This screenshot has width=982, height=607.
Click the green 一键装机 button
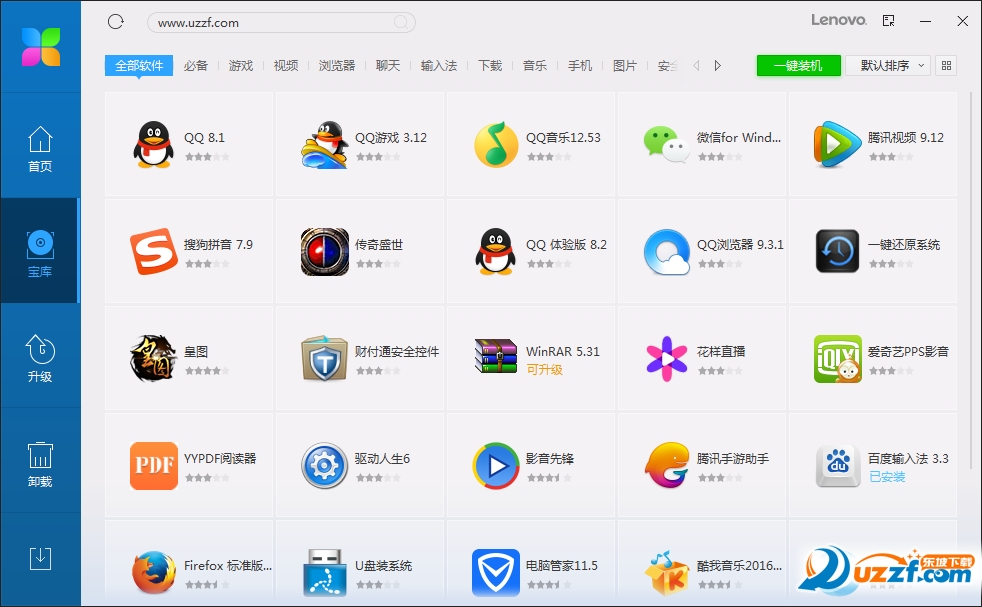[x=799, y=65]
